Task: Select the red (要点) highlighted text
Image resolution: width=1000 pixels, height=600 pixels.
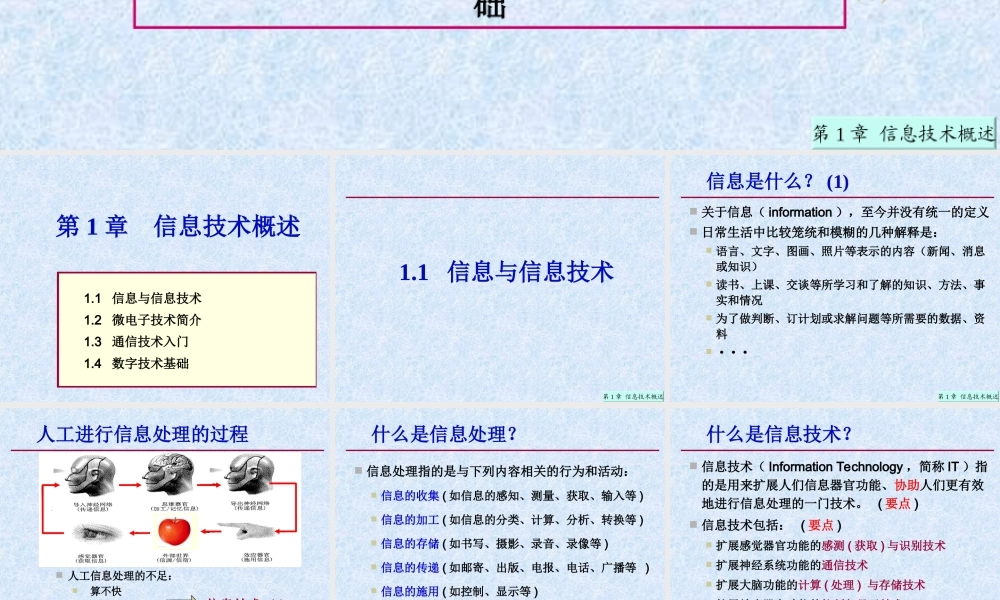Action: [896, 504]
